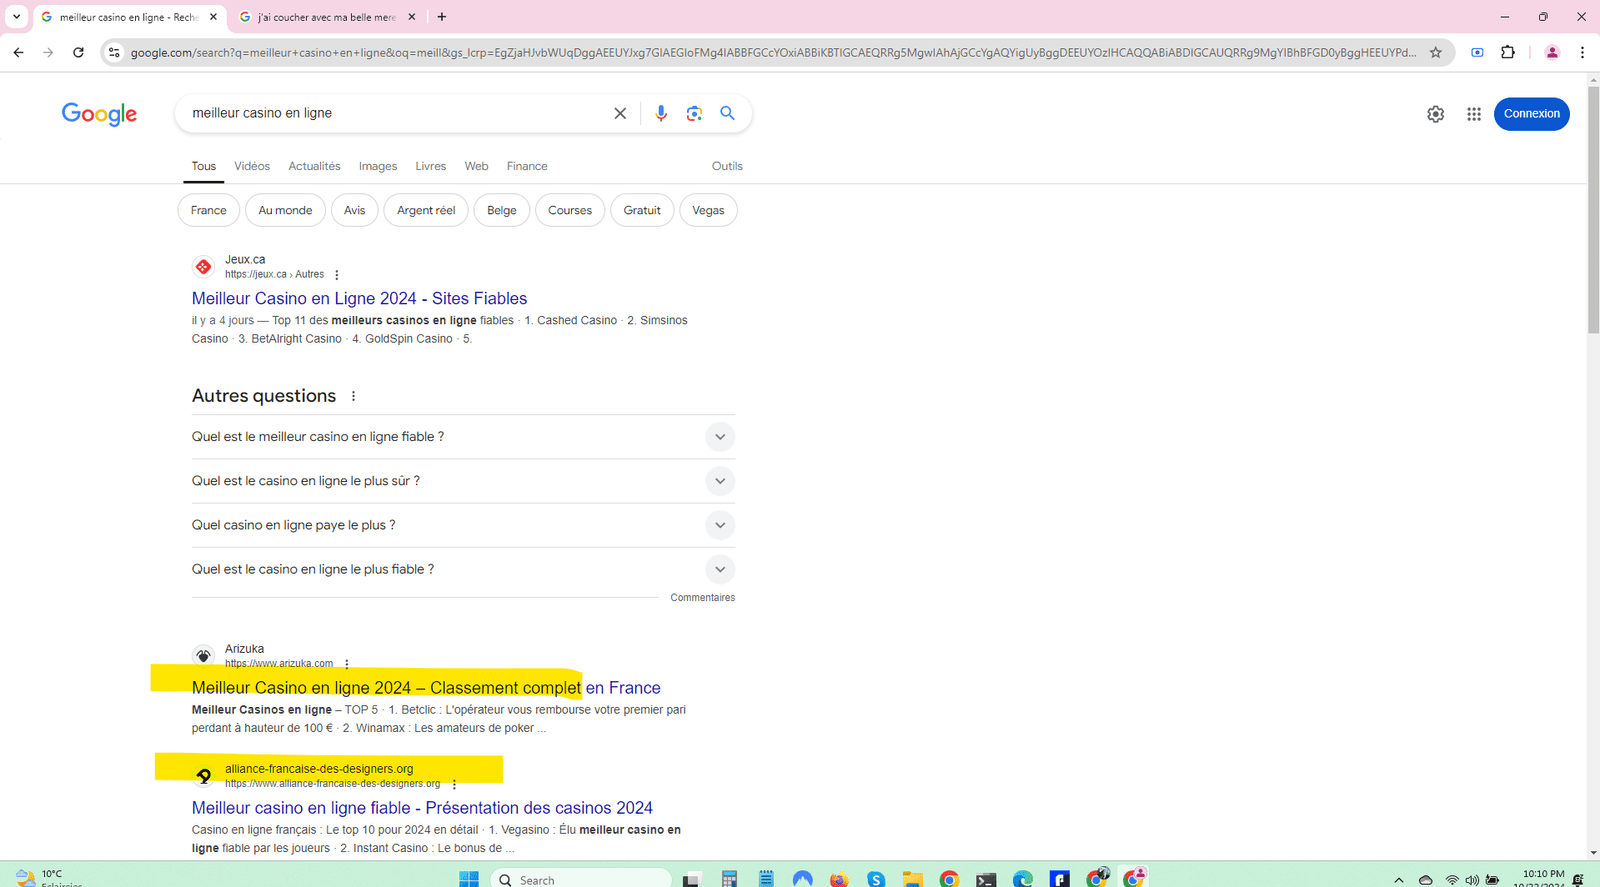Clear the search query with X

(620, 113)
